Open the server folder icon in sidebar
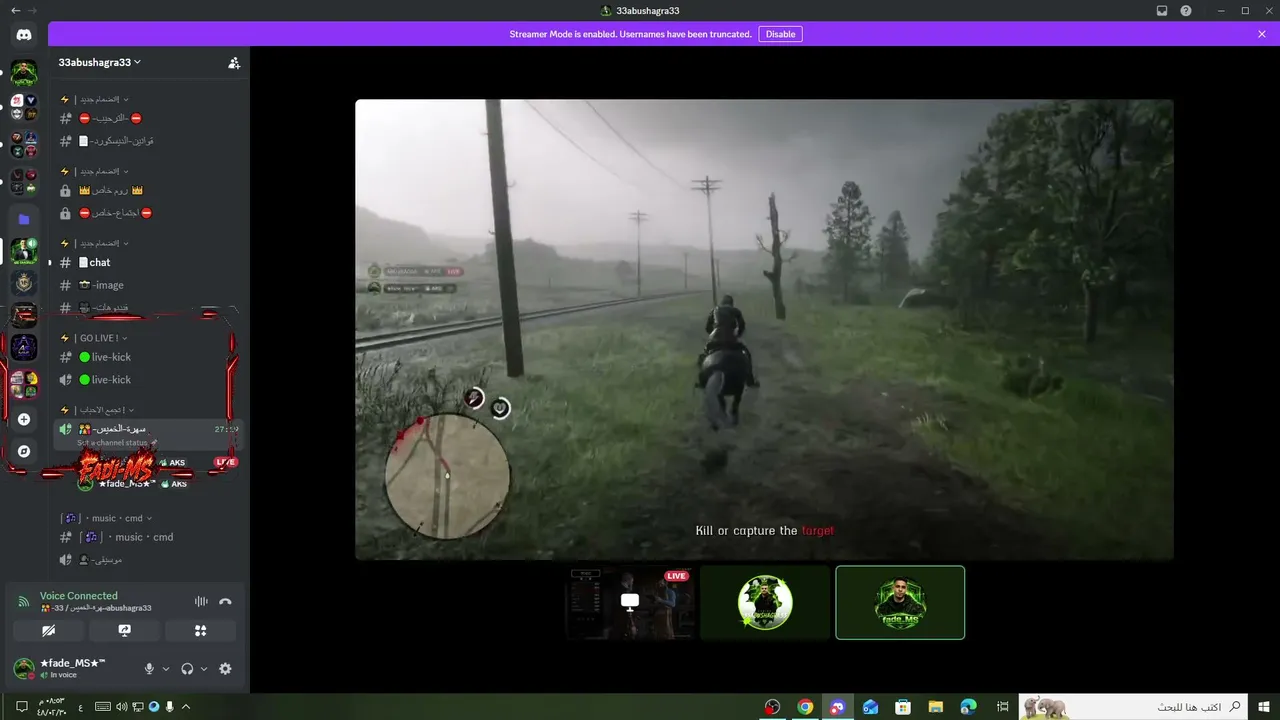This screenshot has width=1280, height=720. point(24,219)
